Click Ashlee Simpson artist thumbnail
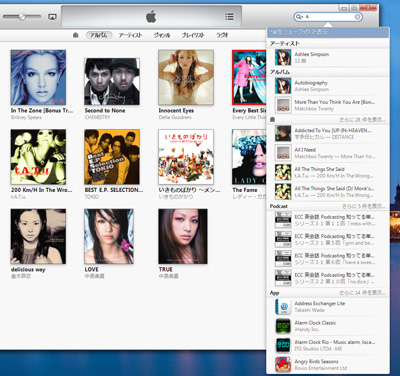The height and width of the screenshot is (376, 400). point(283,57)
